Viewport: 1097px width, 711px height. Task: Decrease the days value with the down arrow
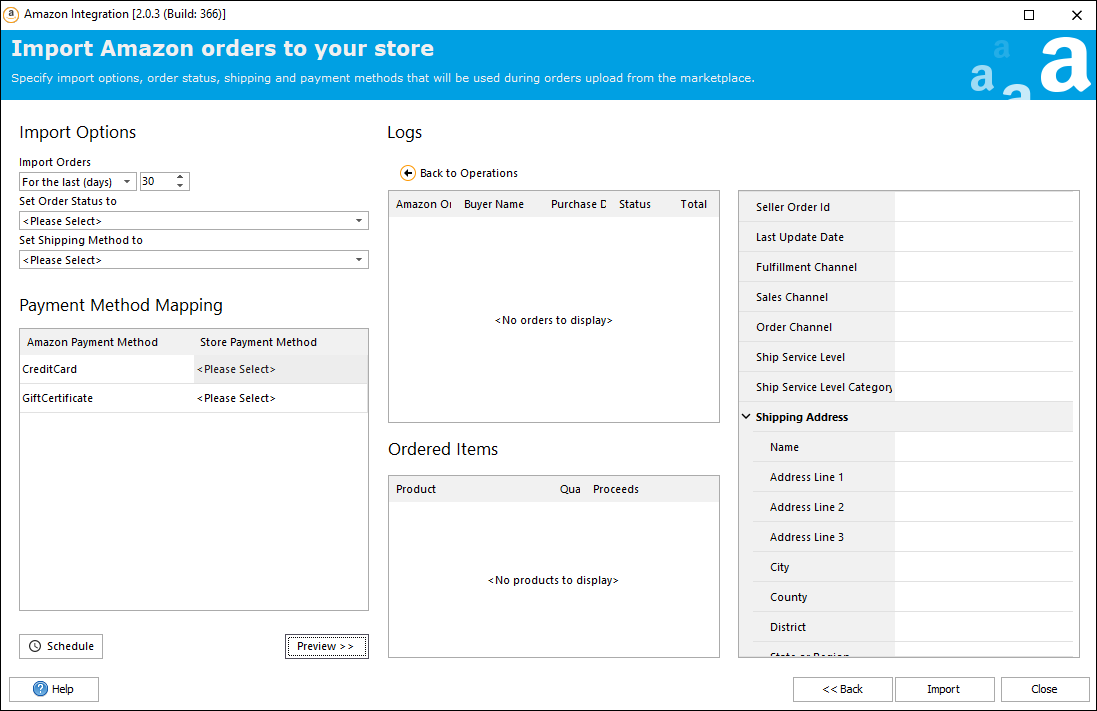coord(181,186)
